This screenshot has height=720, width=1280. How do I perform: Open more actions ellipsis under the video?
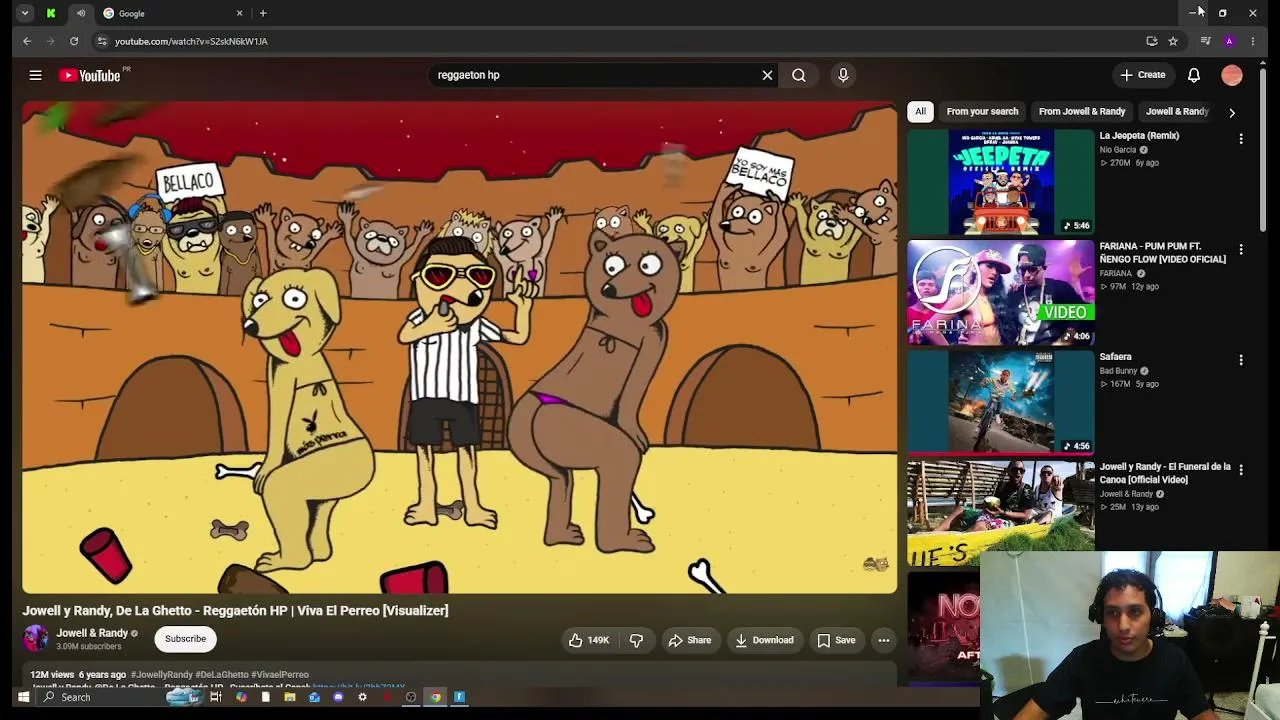click(x=884, y=640)
